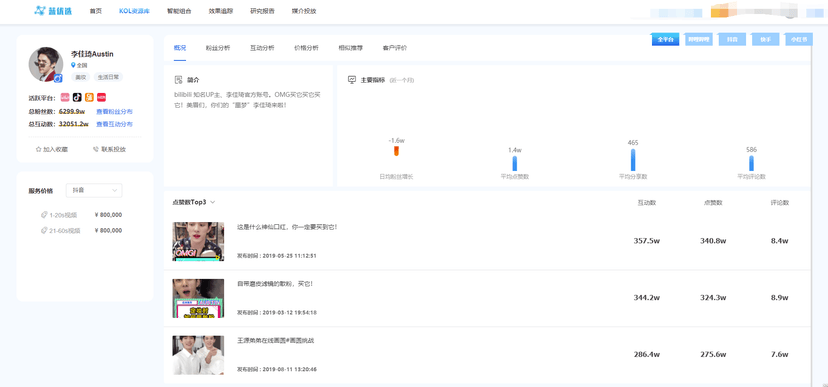Image resolution: width=828 pixels, height=387 pixels.
Task: Click the pink bilibili platform icon
Action: tap(65, 97)
